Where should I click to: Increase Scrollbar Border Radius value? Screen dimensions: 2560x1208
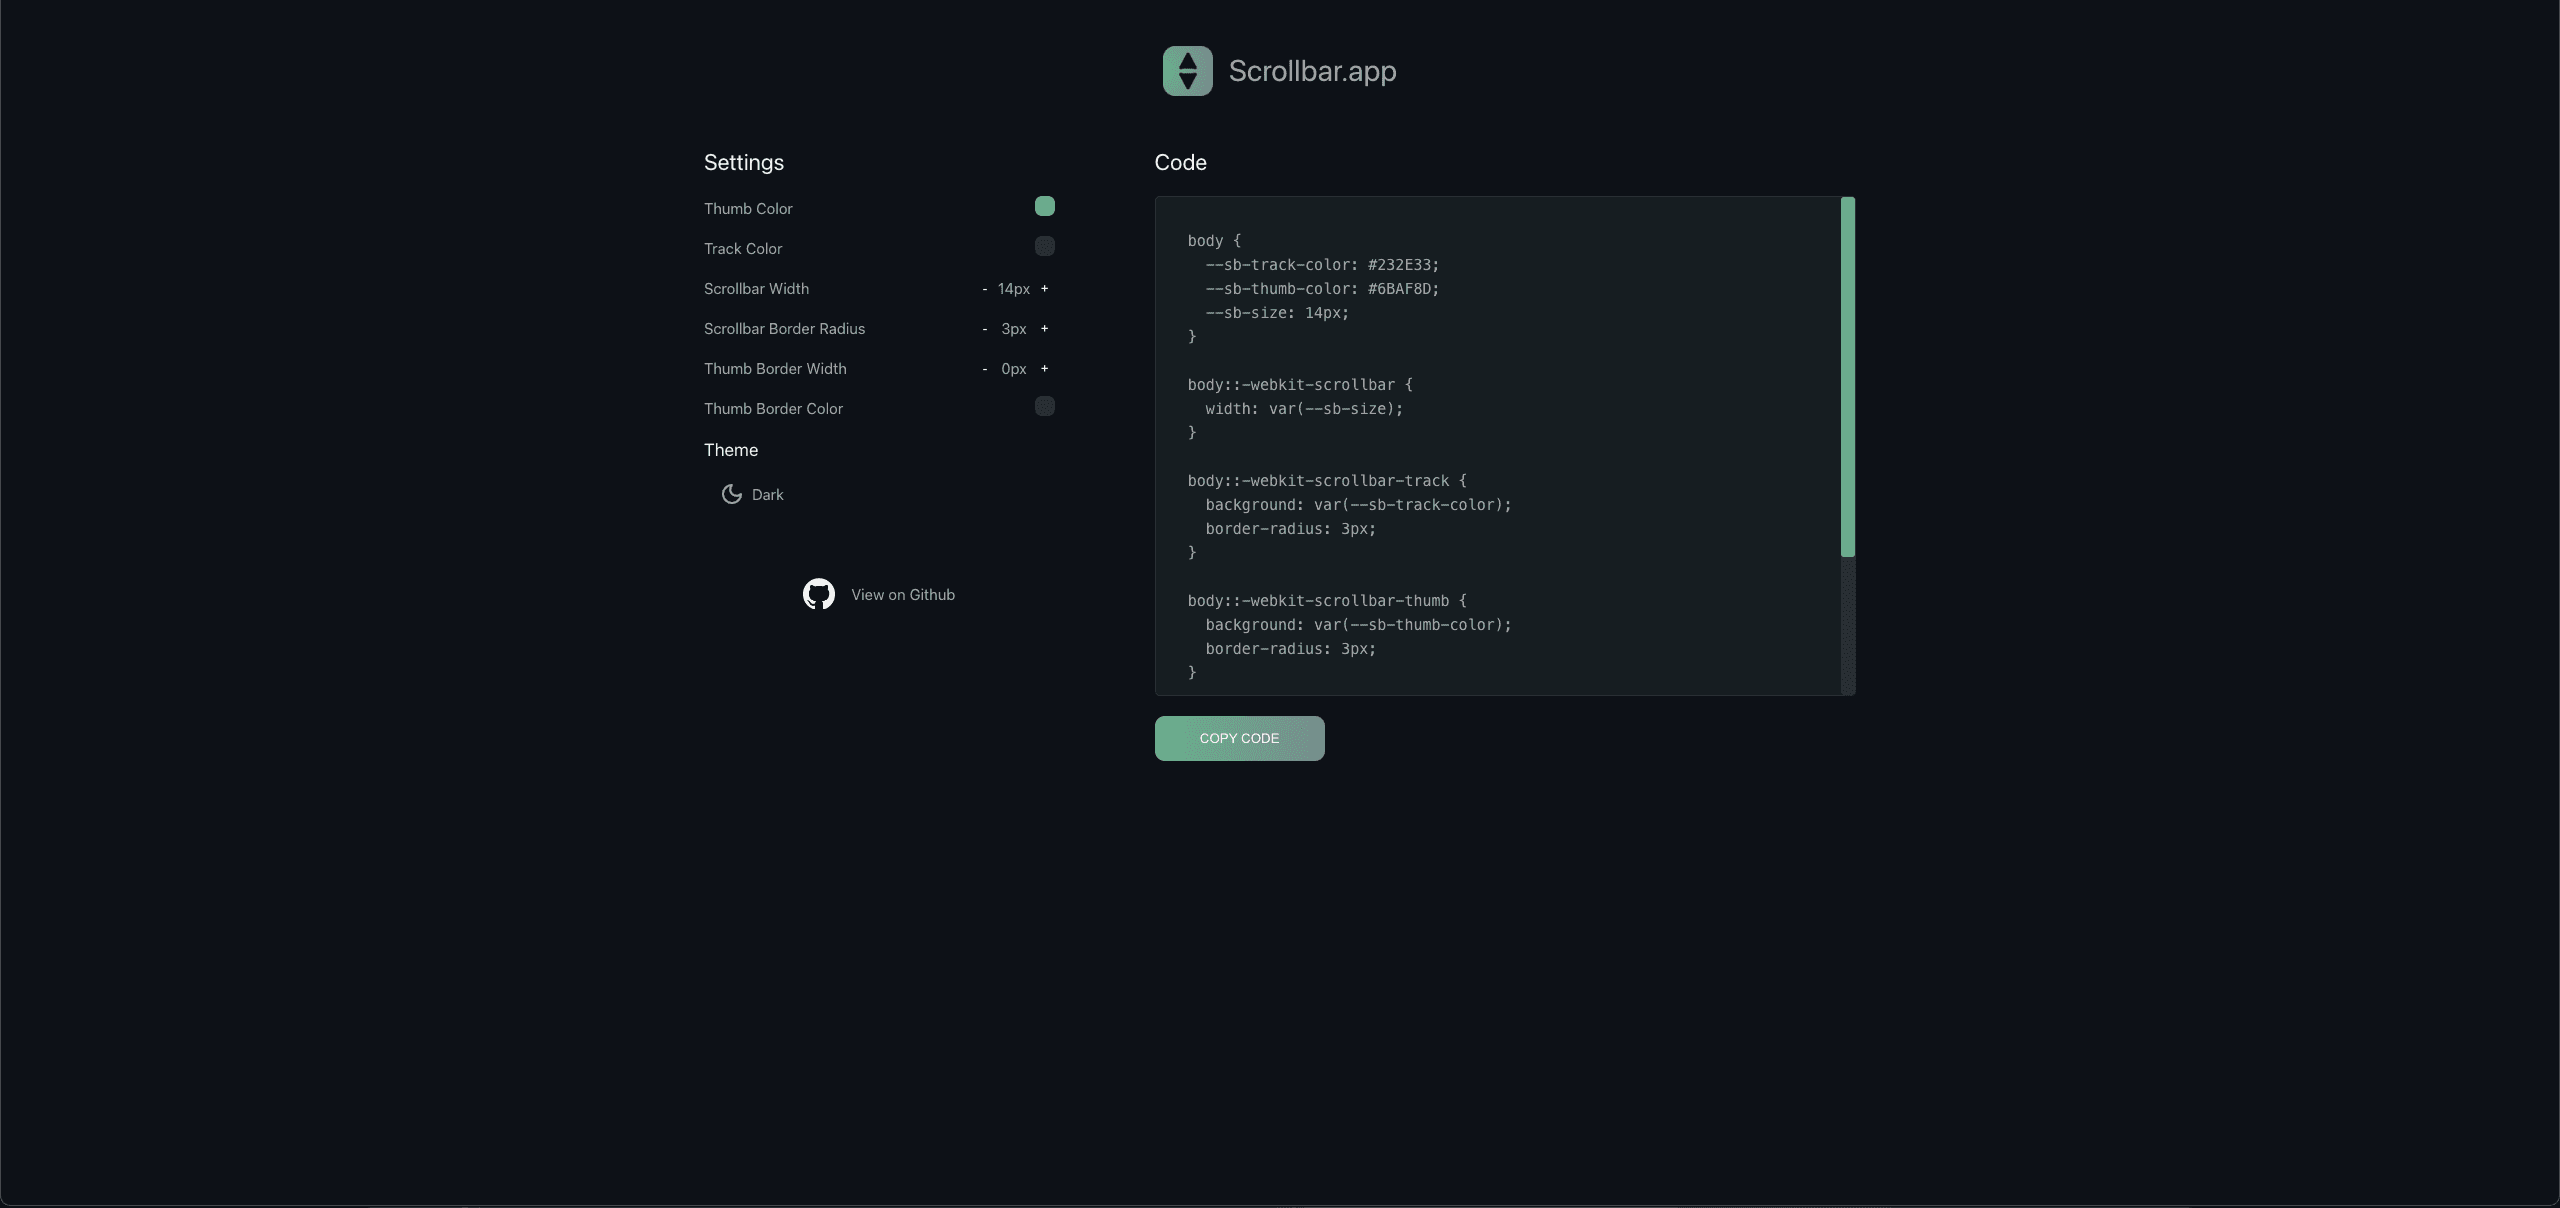coord(1044,329)
